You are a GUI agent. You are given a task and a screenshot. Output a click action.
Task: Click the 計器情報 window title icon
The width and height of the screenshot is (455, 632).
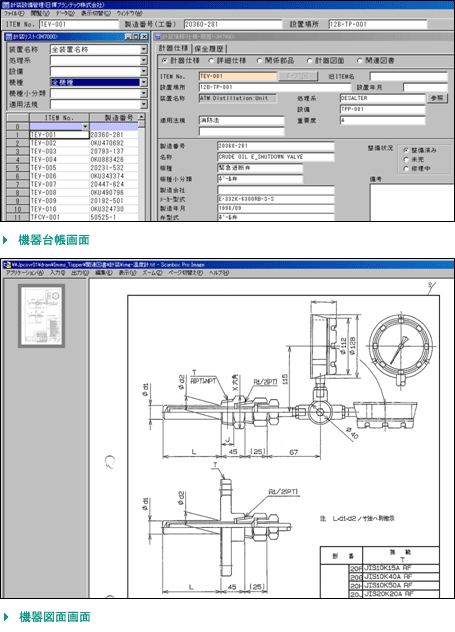tap(158, 37)
